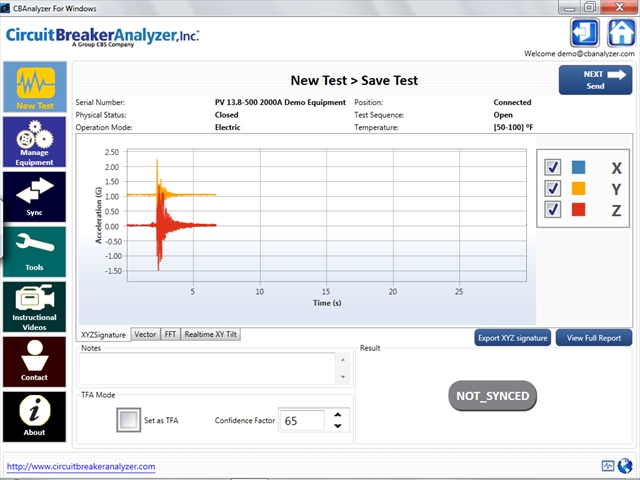Screen dimensions: 640x480
Task: Uncheck the X axis checkbox
Action: (553, 167)
